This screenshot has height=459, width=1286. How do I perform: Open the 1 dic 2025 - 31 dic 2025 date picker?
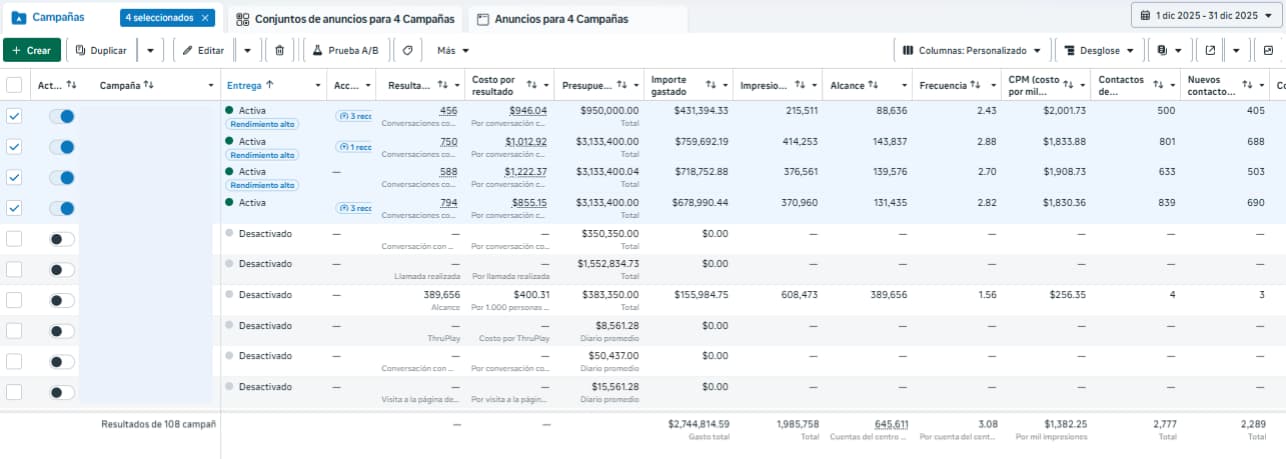coord(1208,16)
